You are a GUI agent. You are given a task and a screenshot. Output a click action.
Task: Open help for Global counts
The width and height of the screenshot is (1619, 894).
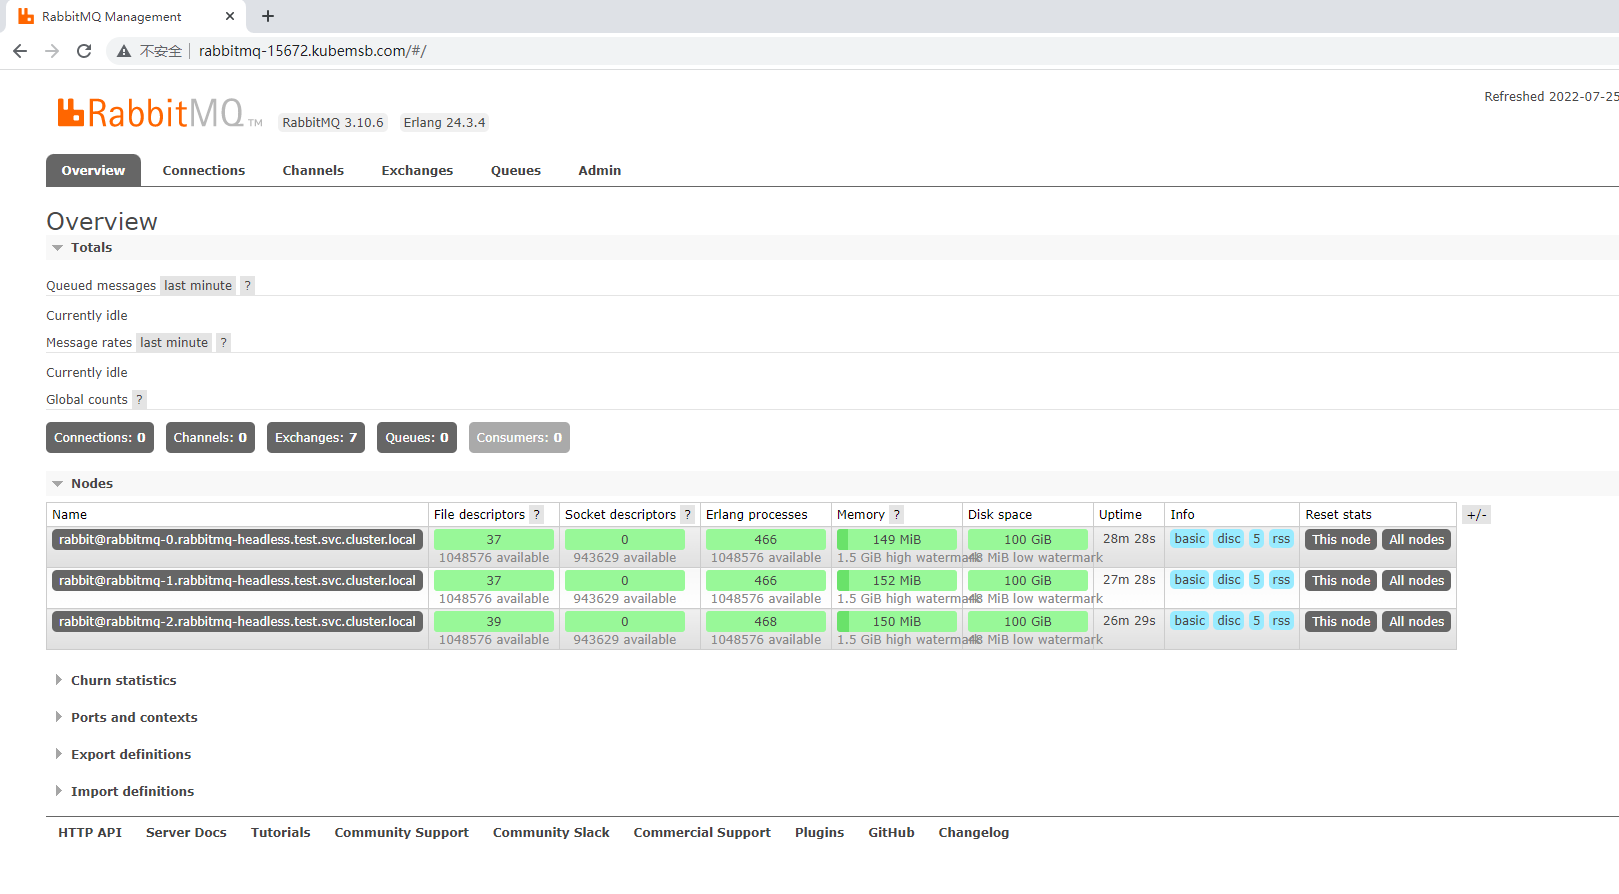click(x=139, y=400)
